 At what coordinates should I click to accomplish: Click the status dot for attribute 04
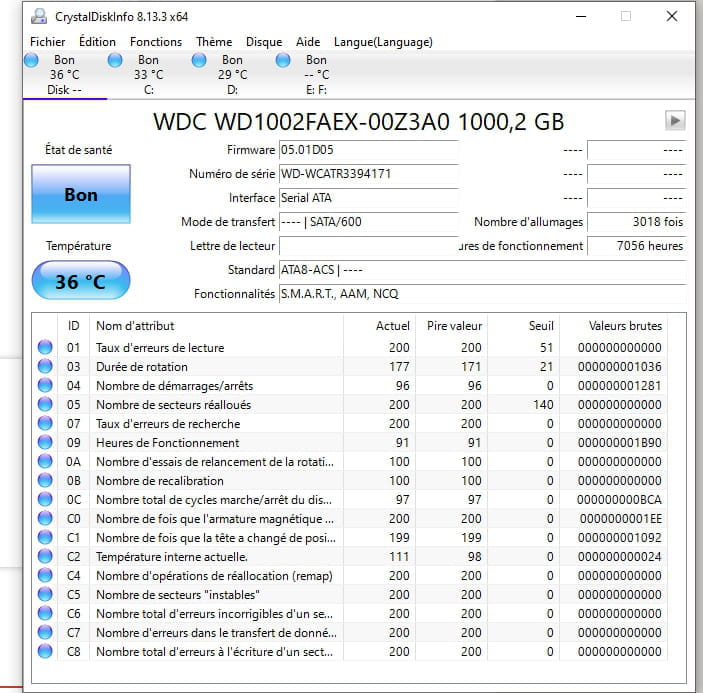[x=45, y=385]
